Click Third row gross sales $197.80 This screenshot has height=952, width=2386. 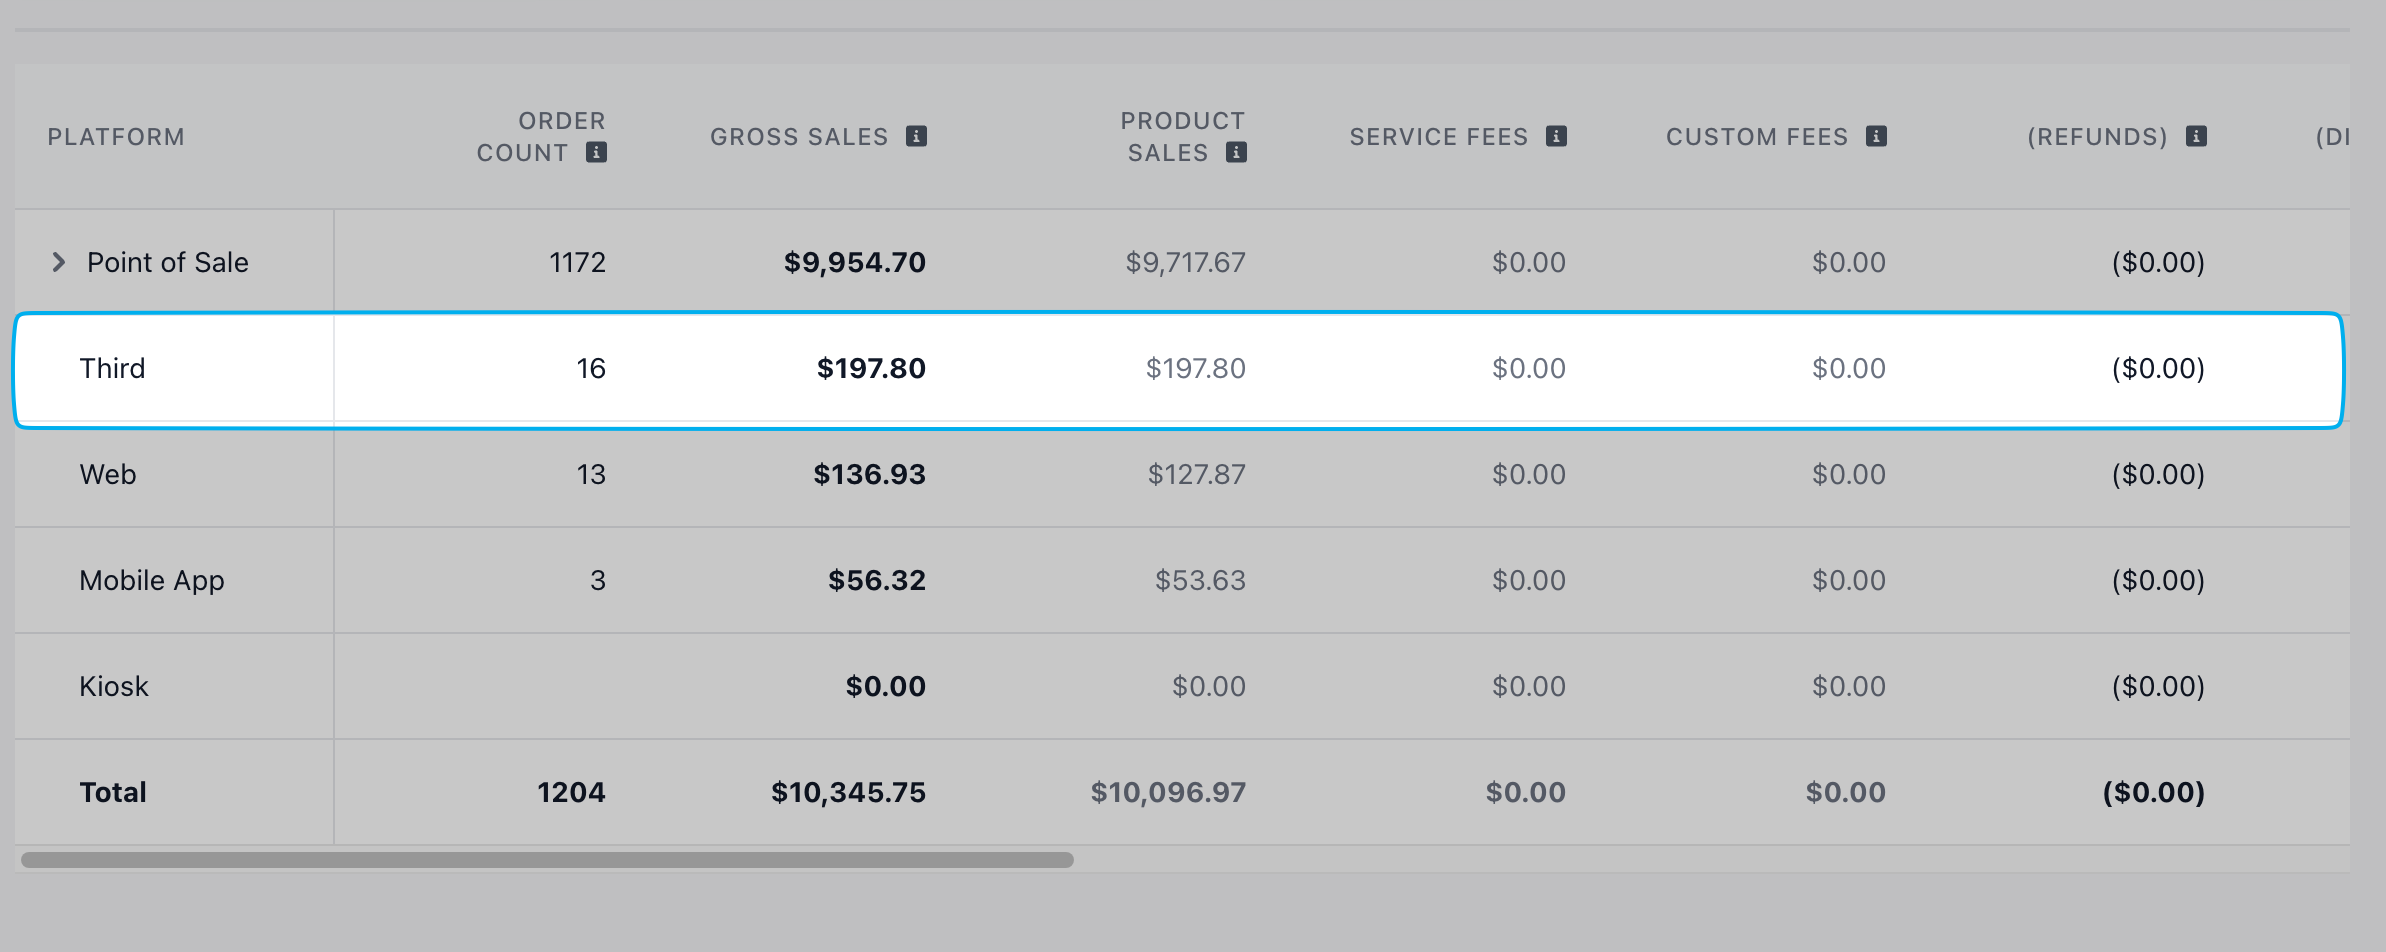(x=871, y=368)
